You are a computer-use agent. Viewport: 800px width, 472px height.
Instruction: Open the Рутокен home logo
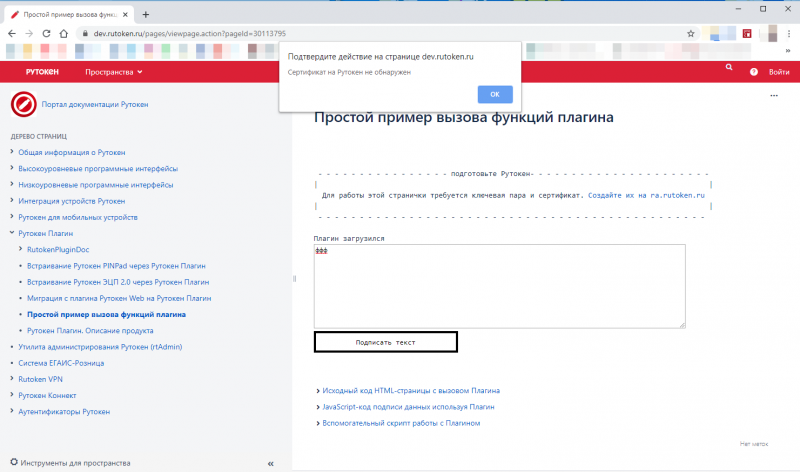(x=42, y=72)
